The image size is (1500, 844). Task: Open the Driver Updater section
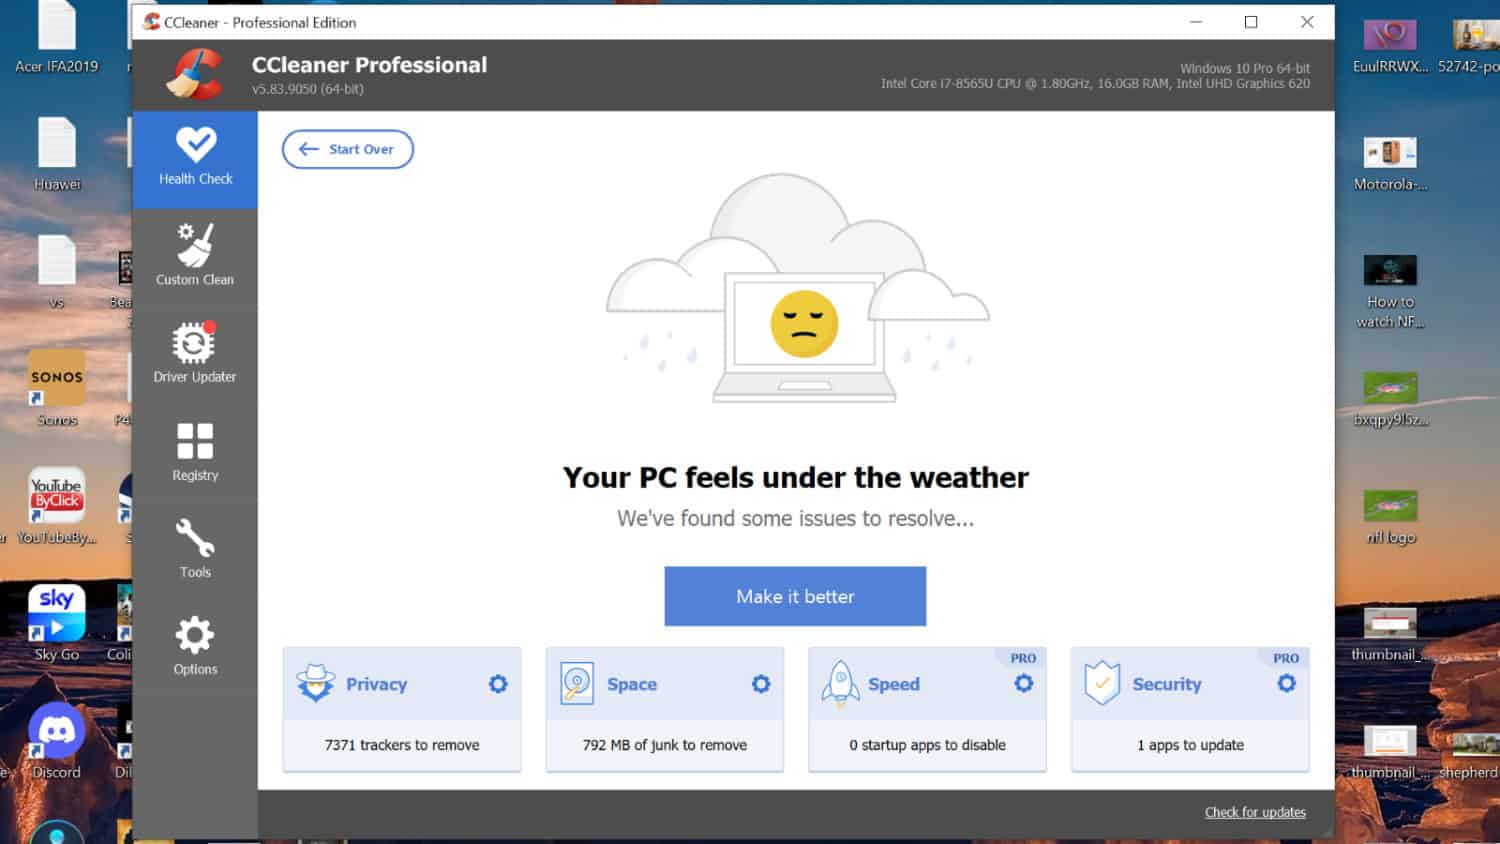point(195,353)
